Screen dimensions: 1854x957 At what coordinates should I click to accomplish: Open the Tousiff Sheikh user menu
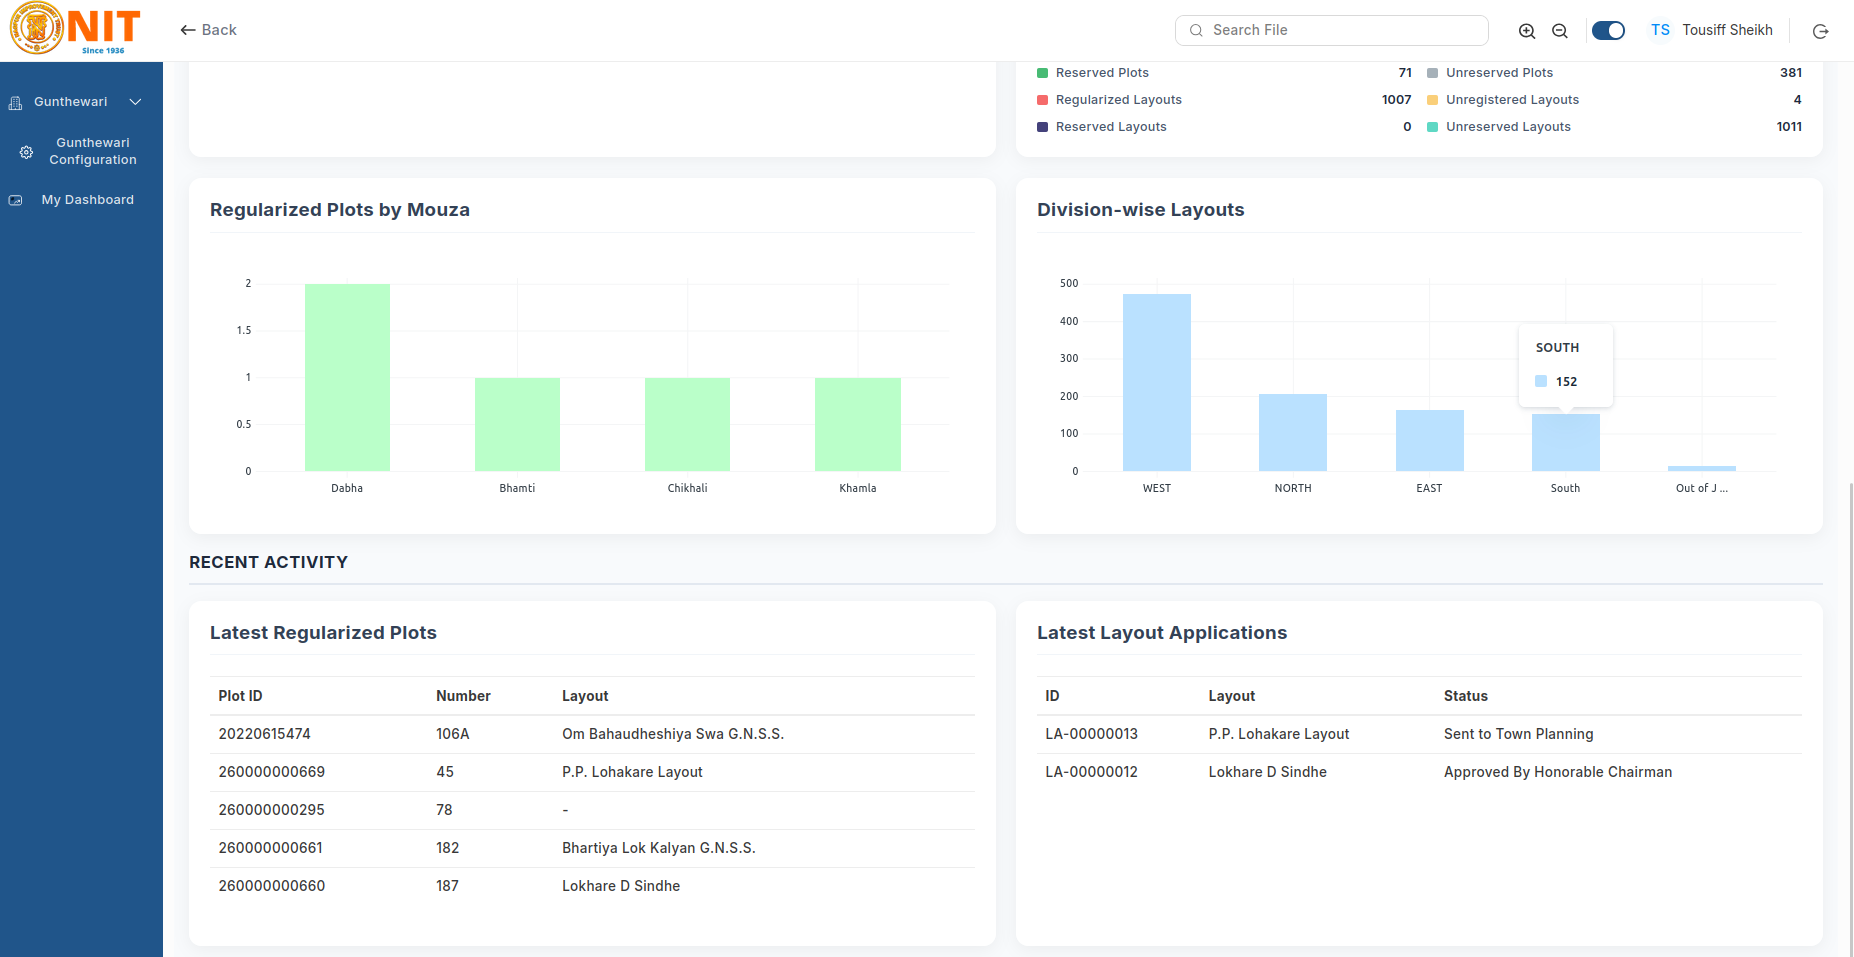pos(1727,30)
